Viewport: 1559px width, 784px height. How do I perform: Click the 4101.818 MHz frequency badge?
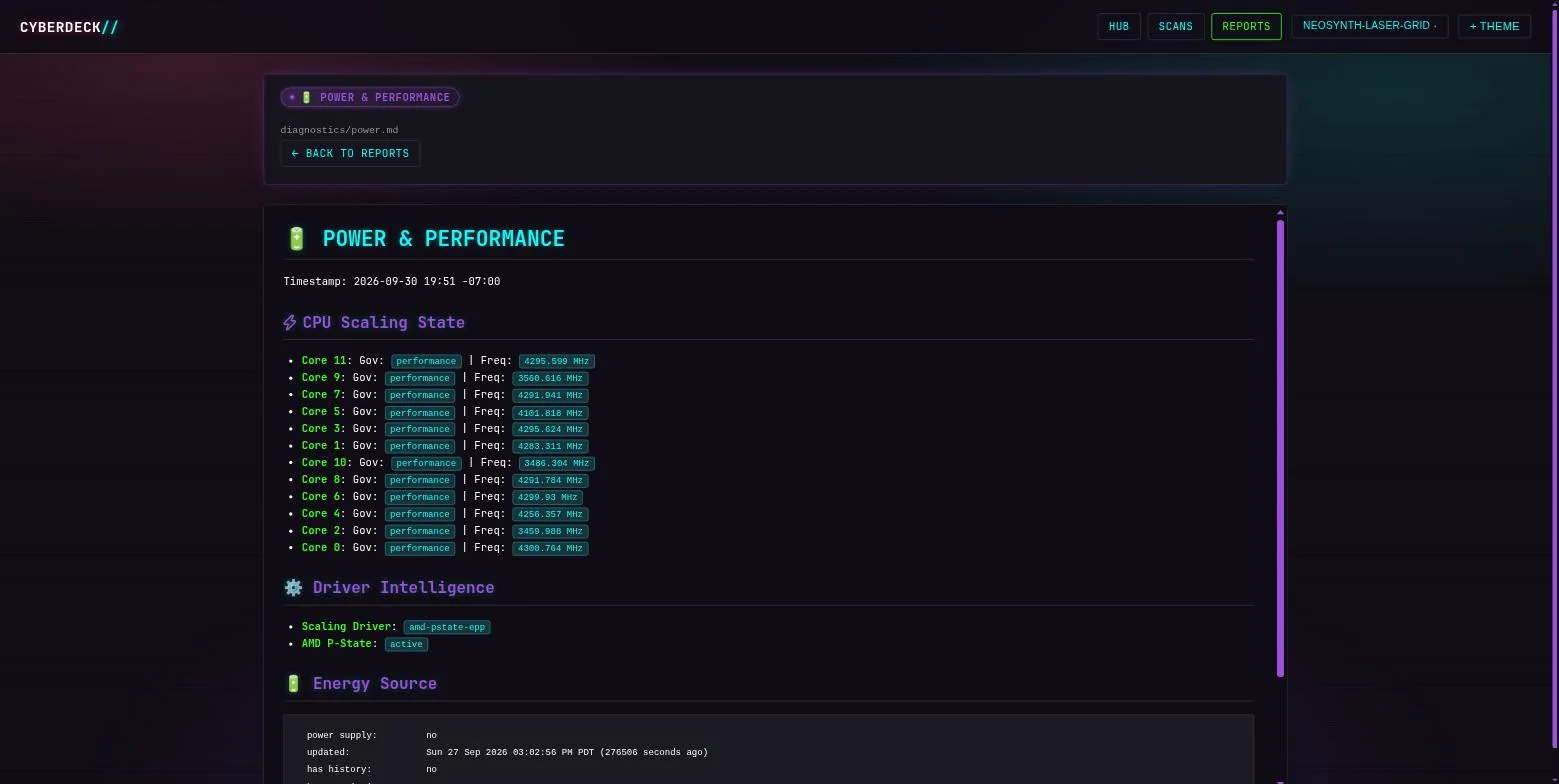(x=550, y=412)
